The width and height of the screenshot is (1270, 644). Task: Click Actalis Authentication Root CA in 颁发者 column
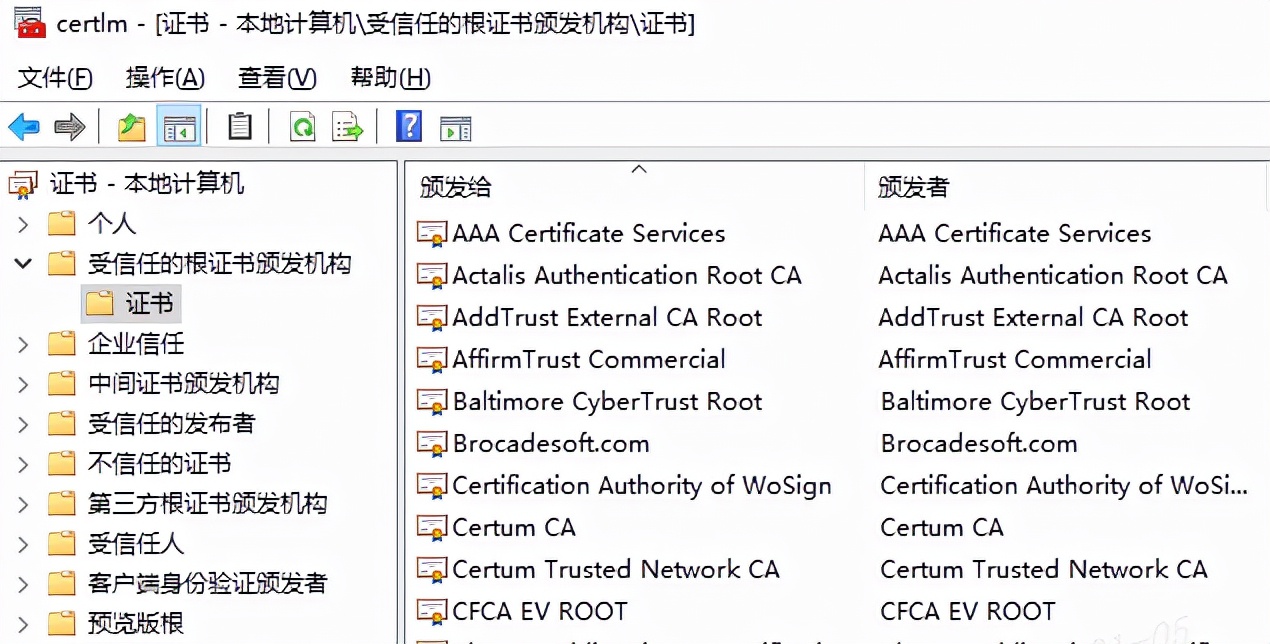pos(1053,276)
